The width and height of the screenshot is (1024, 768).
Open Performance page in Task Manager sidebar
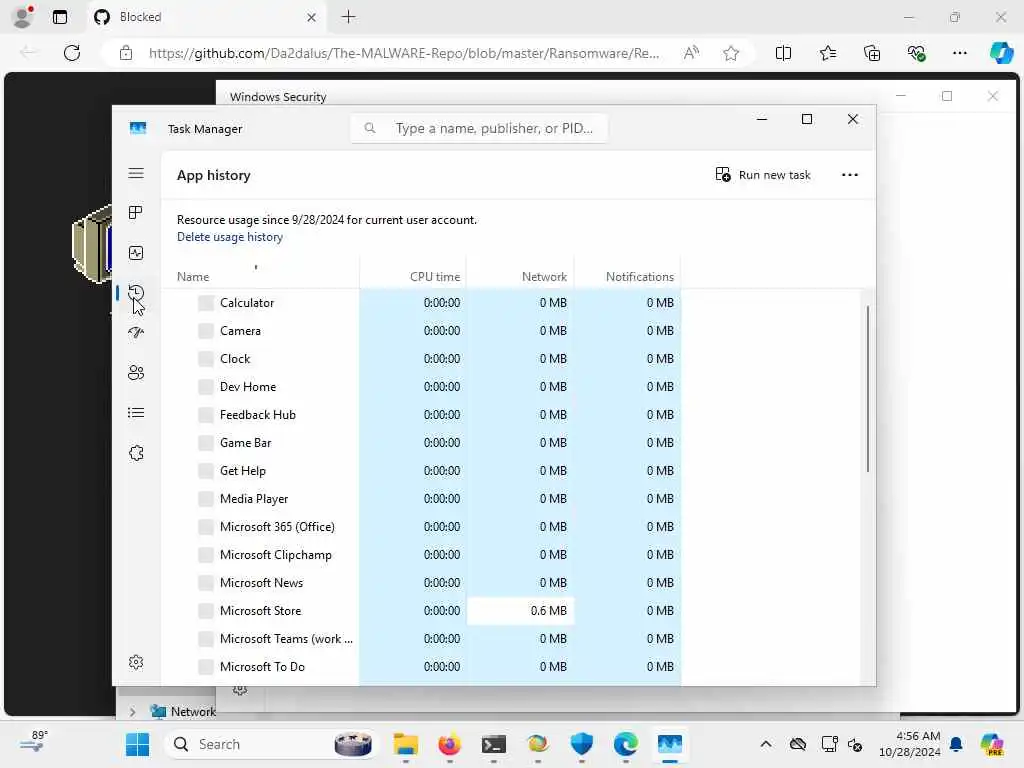tap(136, 253)
